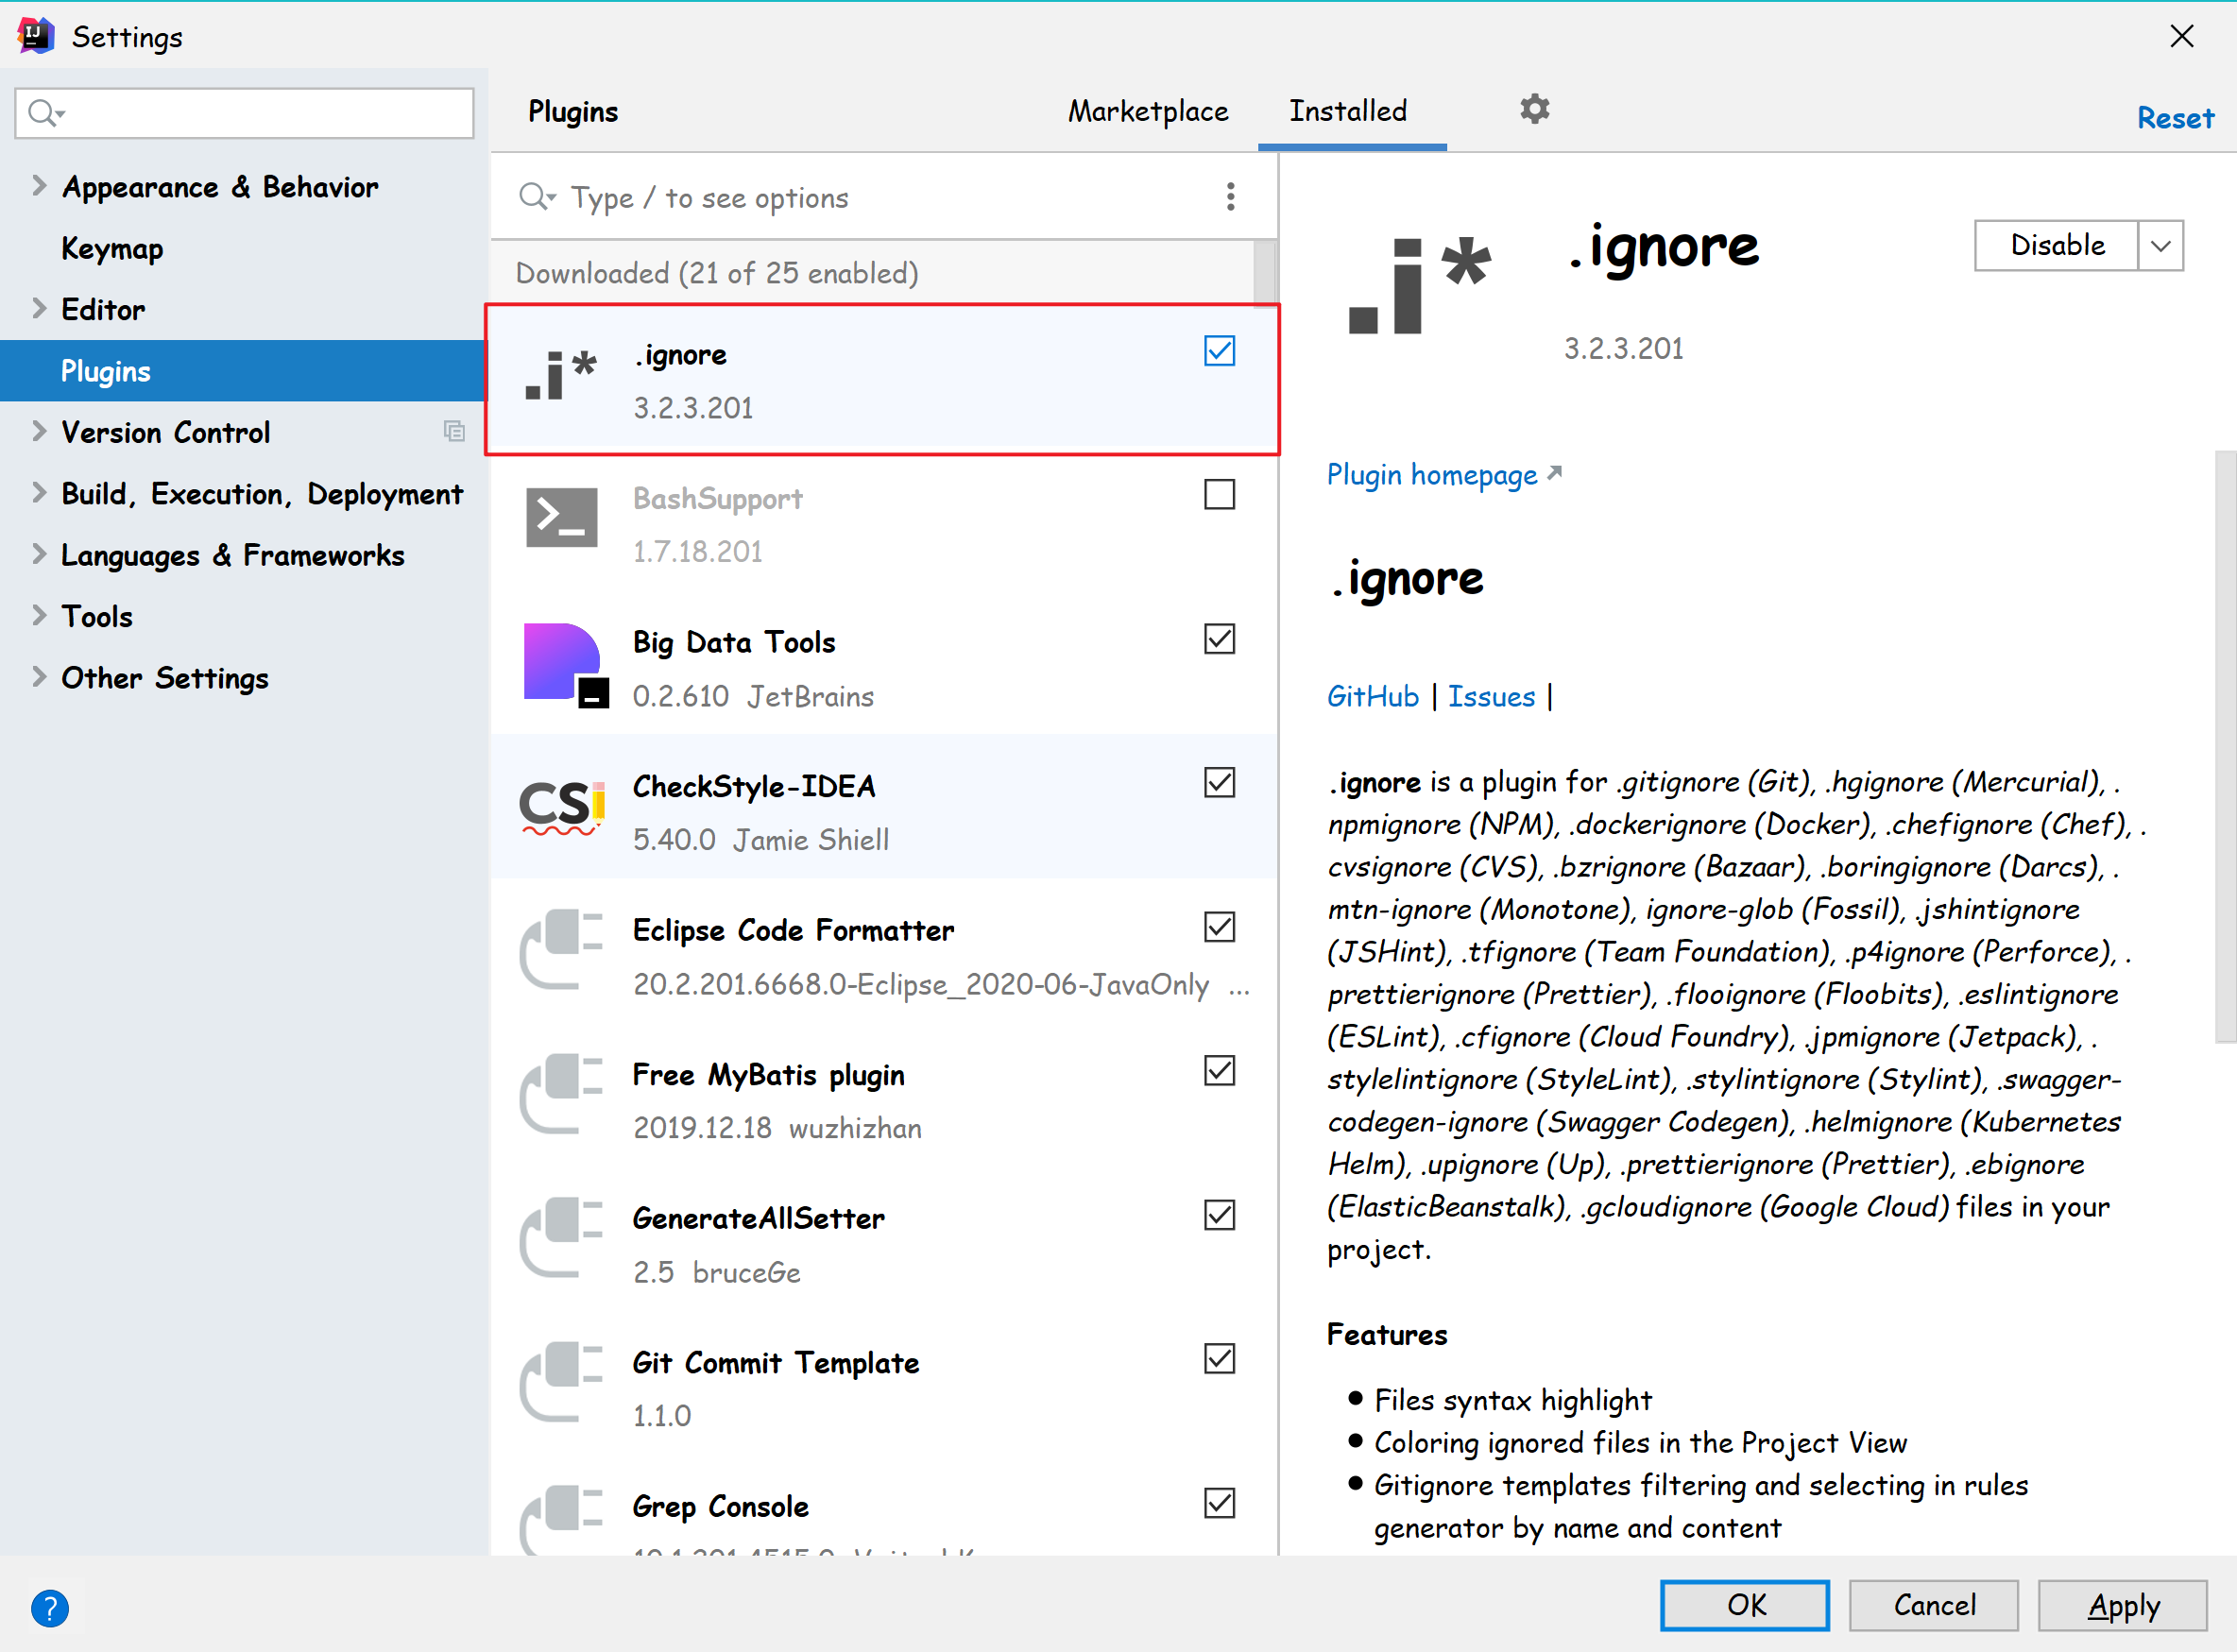The image size is (2237, 1652).
Task: Uncheck the .ignore plugin checkbox
Action: (1219, 351)
